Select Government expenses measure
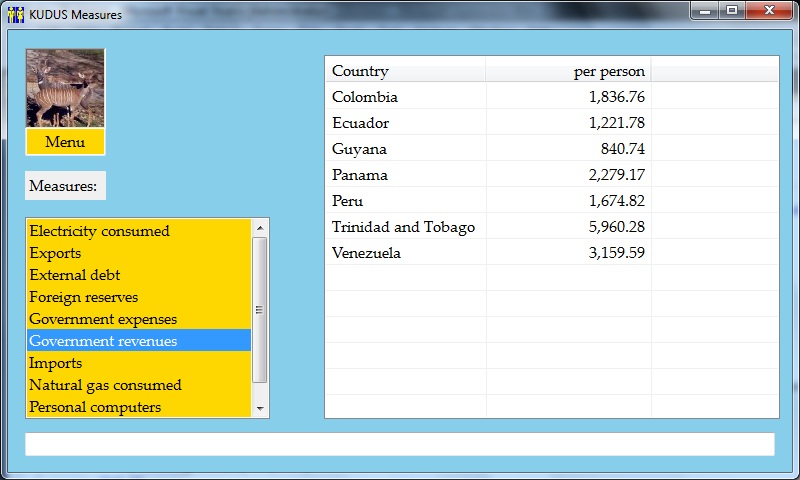 [x=103, y=319]
